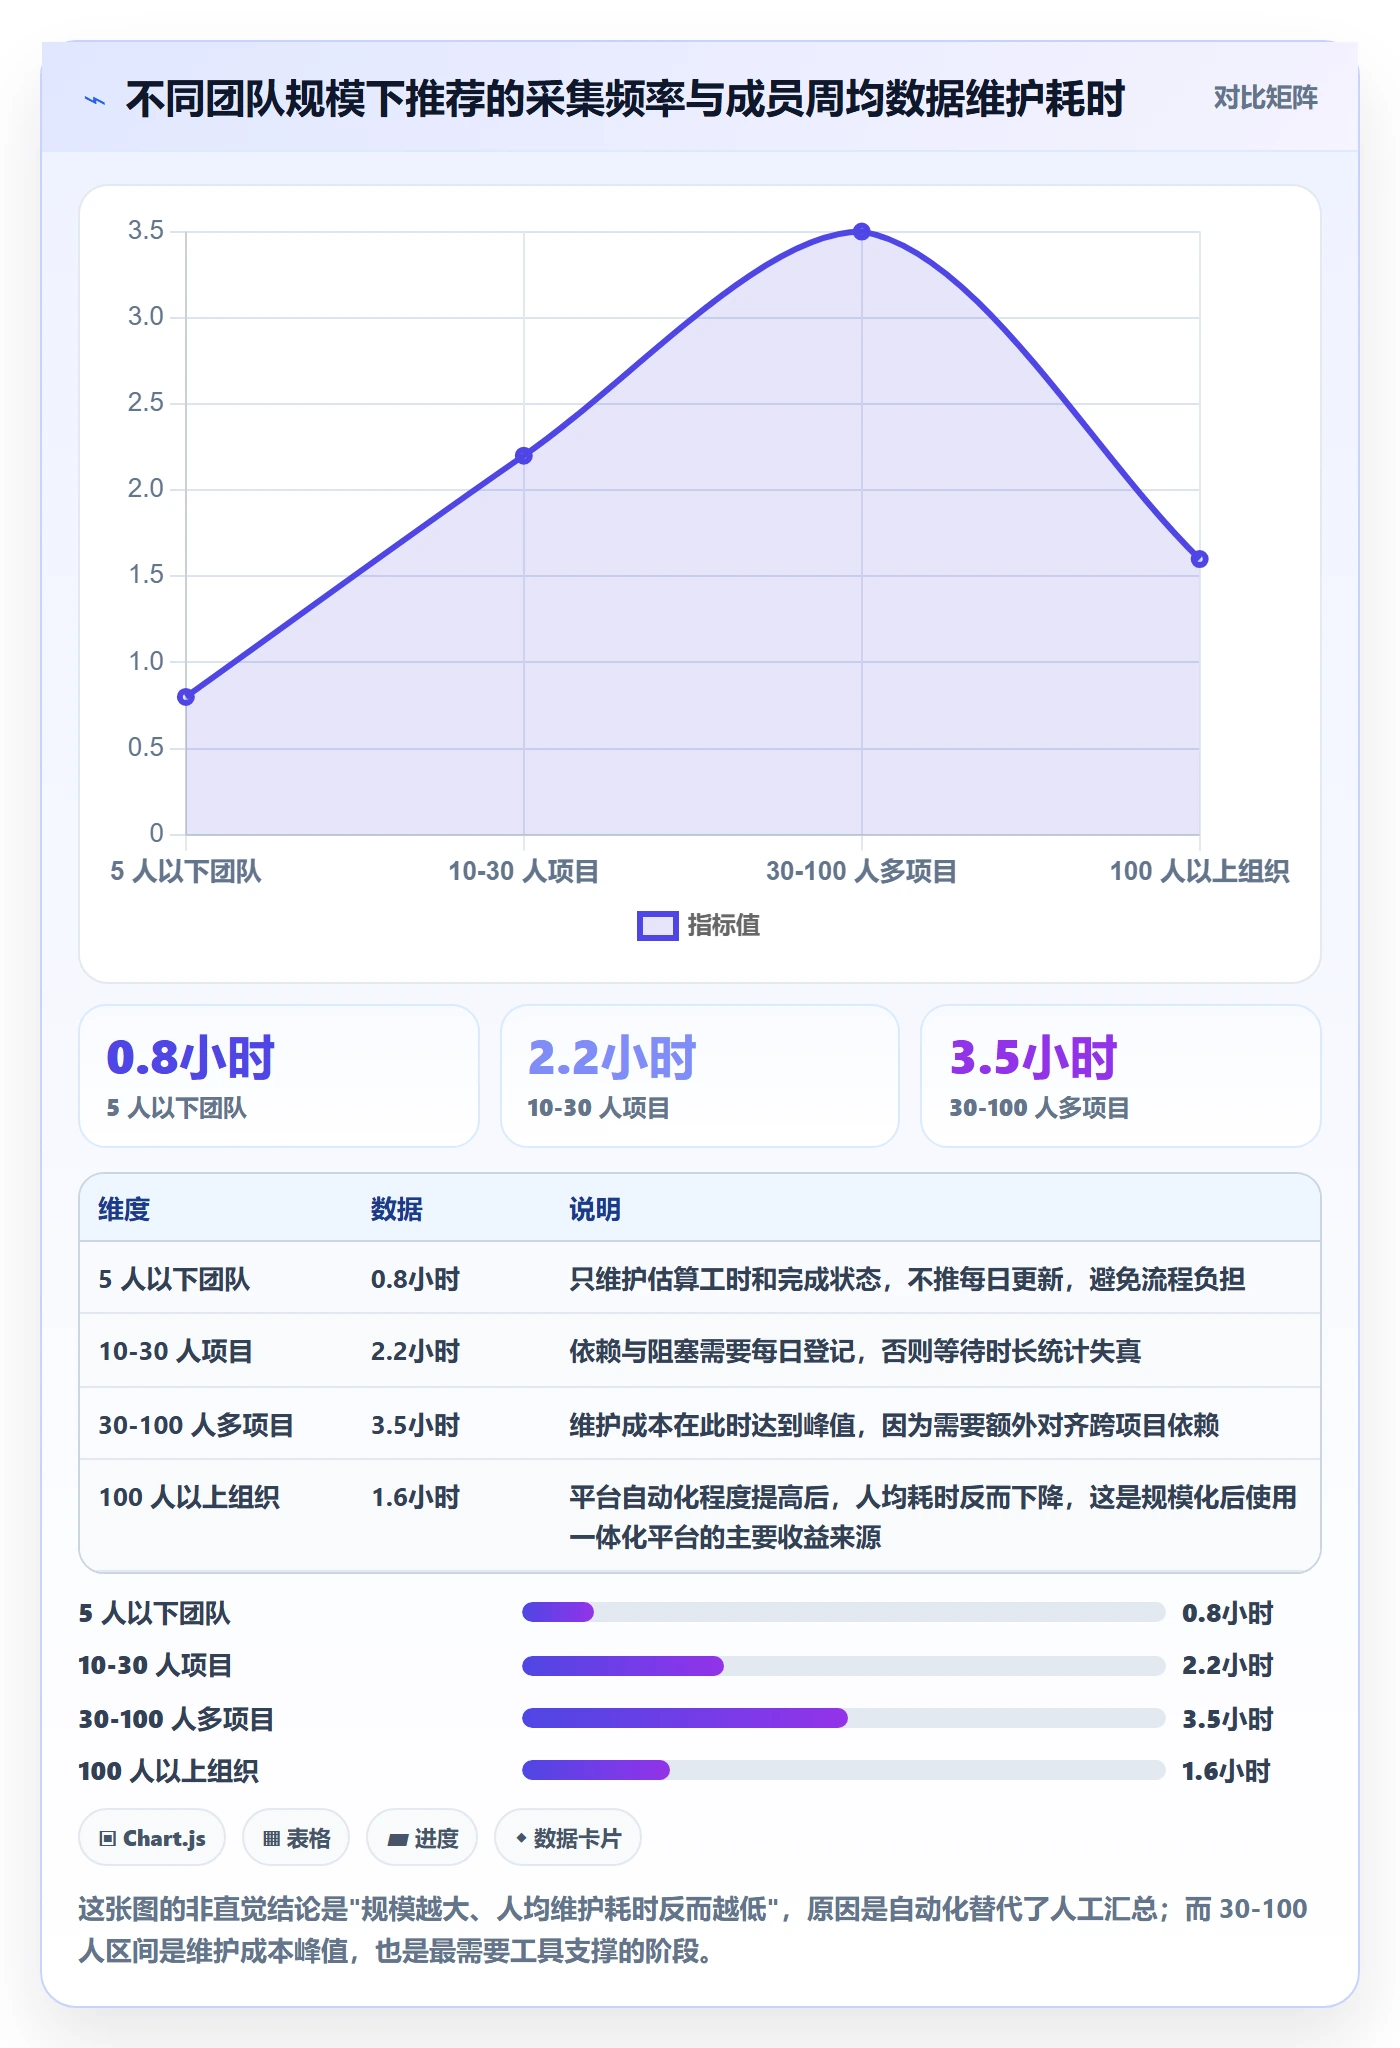Click the Chart.js tag chip
Viewport: 1400px width, 2048px height.
point(152,1838)
